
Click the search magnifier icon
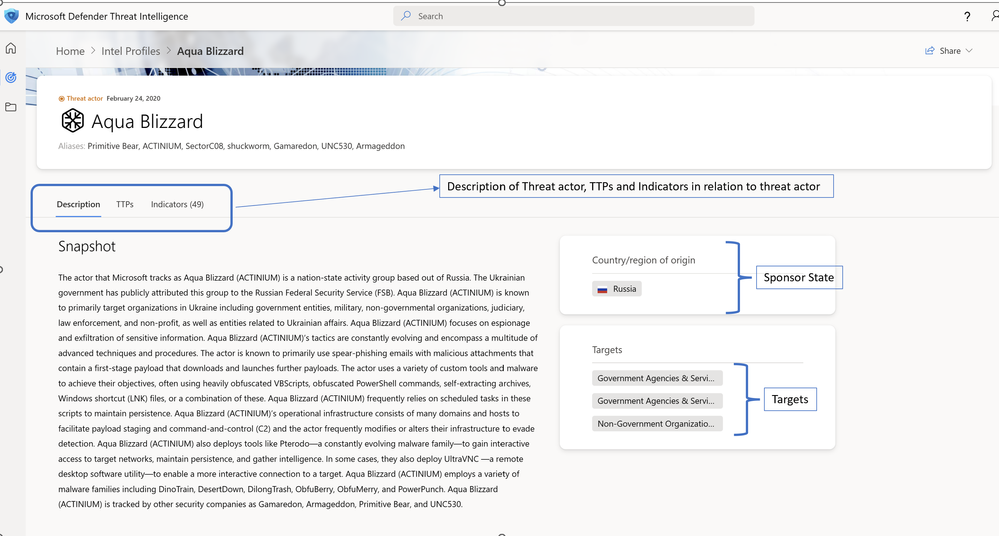(406, 16)
